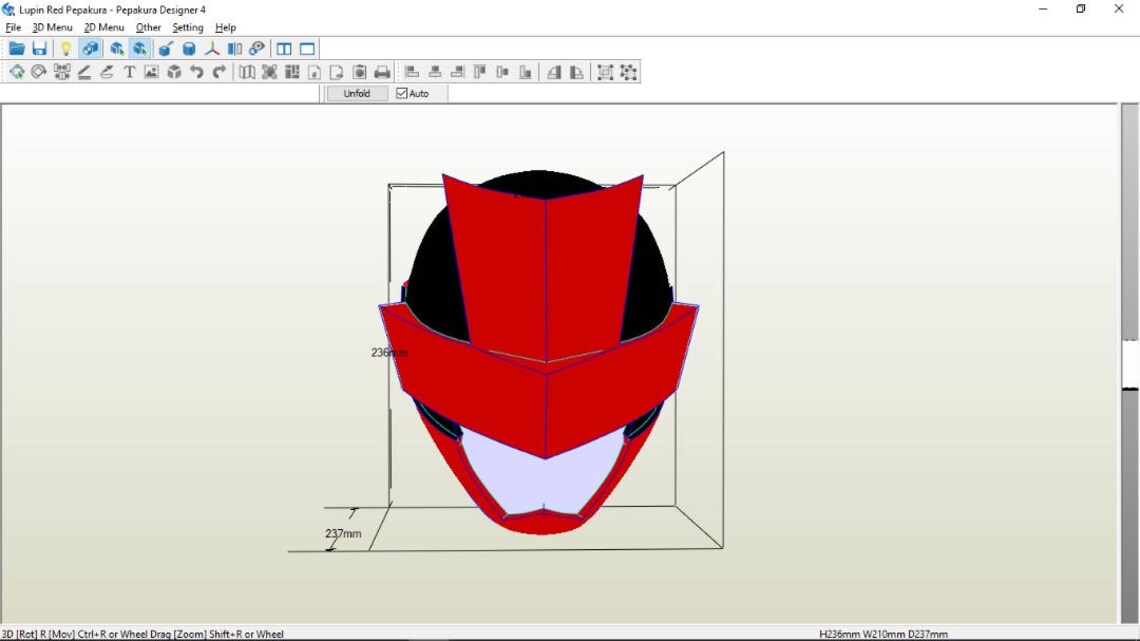
Task: Open a Pepakura file
Action: 17,48
